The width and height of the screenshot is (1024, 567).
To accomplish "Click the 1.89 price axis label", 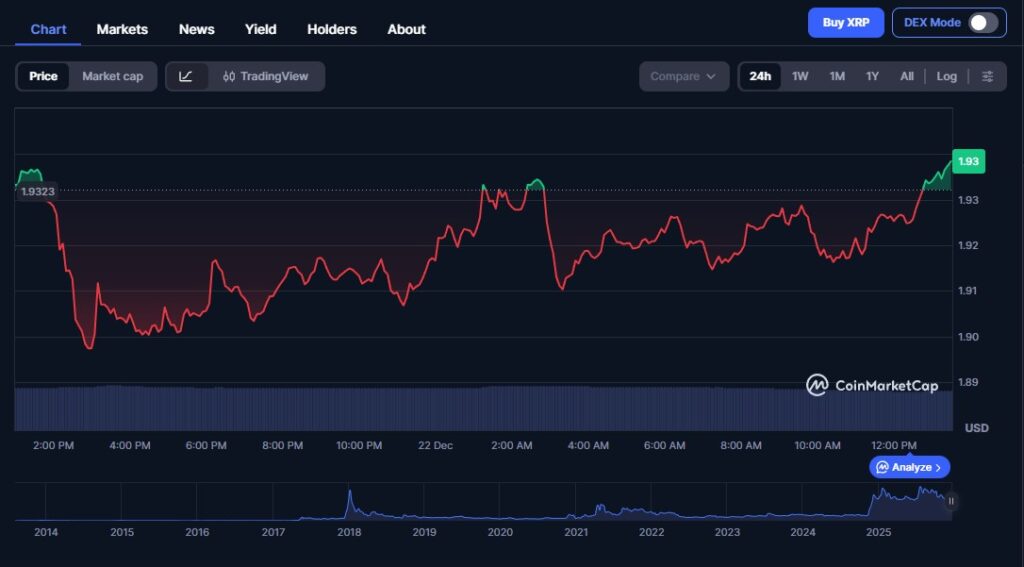I will pyautogui.click(x=968, y=382).
